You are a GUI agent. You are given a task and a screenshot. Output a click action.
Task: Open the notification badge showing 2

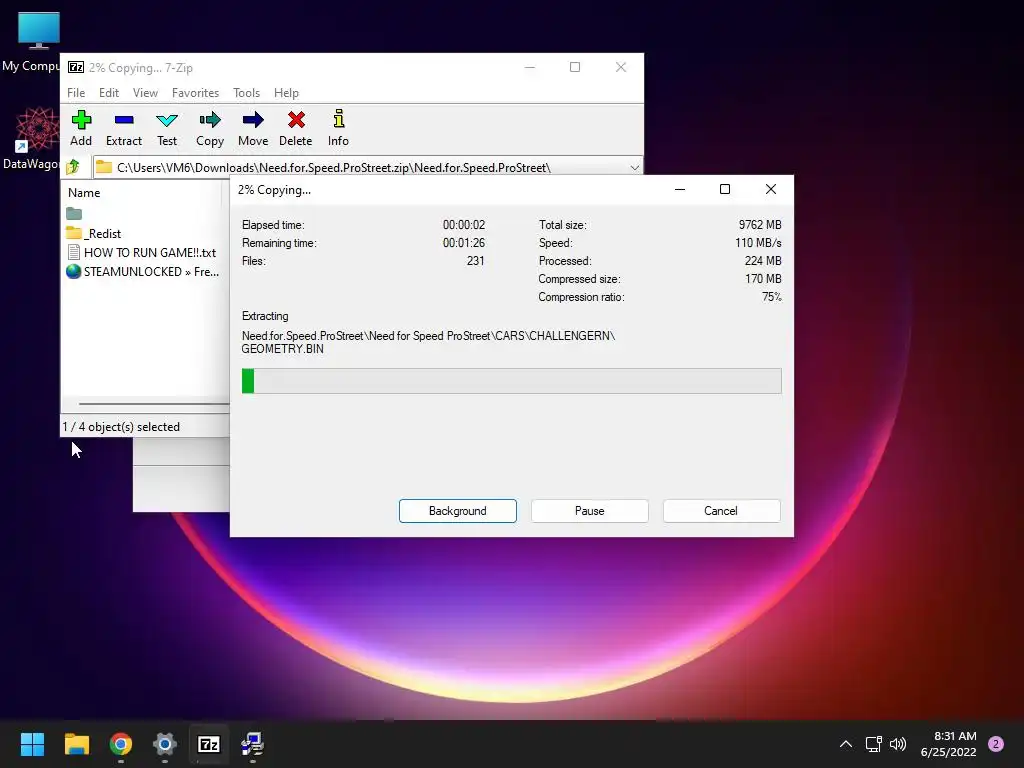tap(996, 744)
